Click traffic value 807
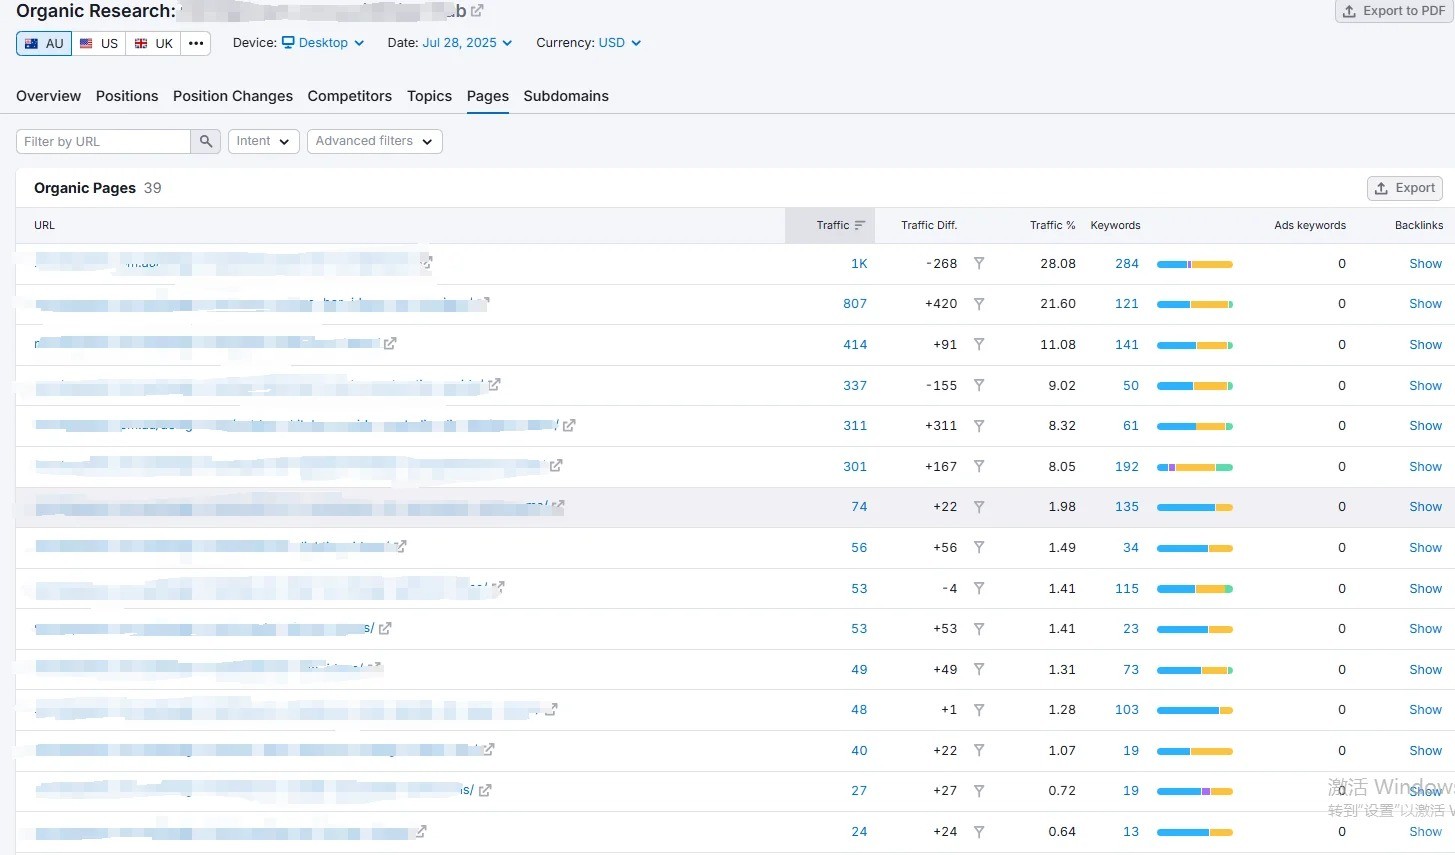This screenshot has width=1455, height=855. (x=855, y=304)
